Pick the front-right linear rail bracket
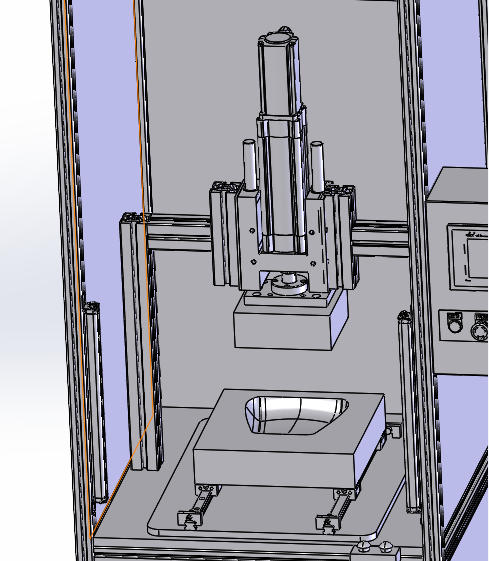 [x=328, y=523]
